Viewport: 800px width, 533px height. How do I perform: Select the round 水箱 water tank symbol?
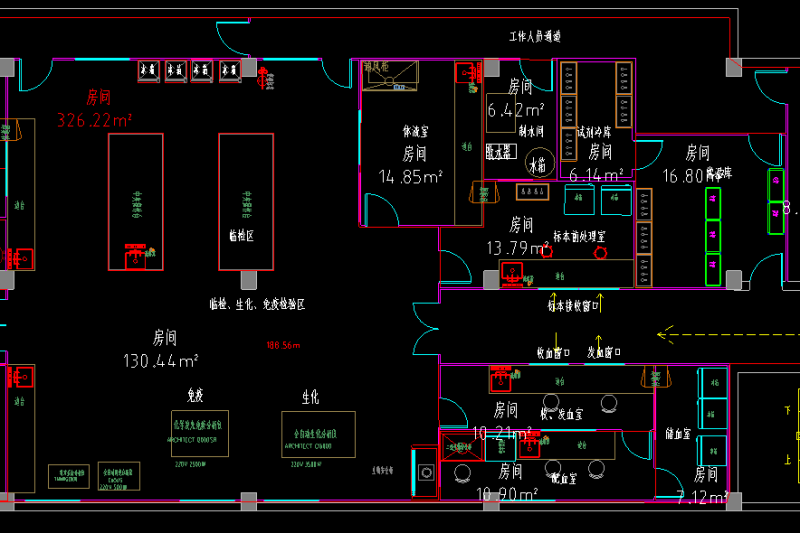tap(540, 165)
